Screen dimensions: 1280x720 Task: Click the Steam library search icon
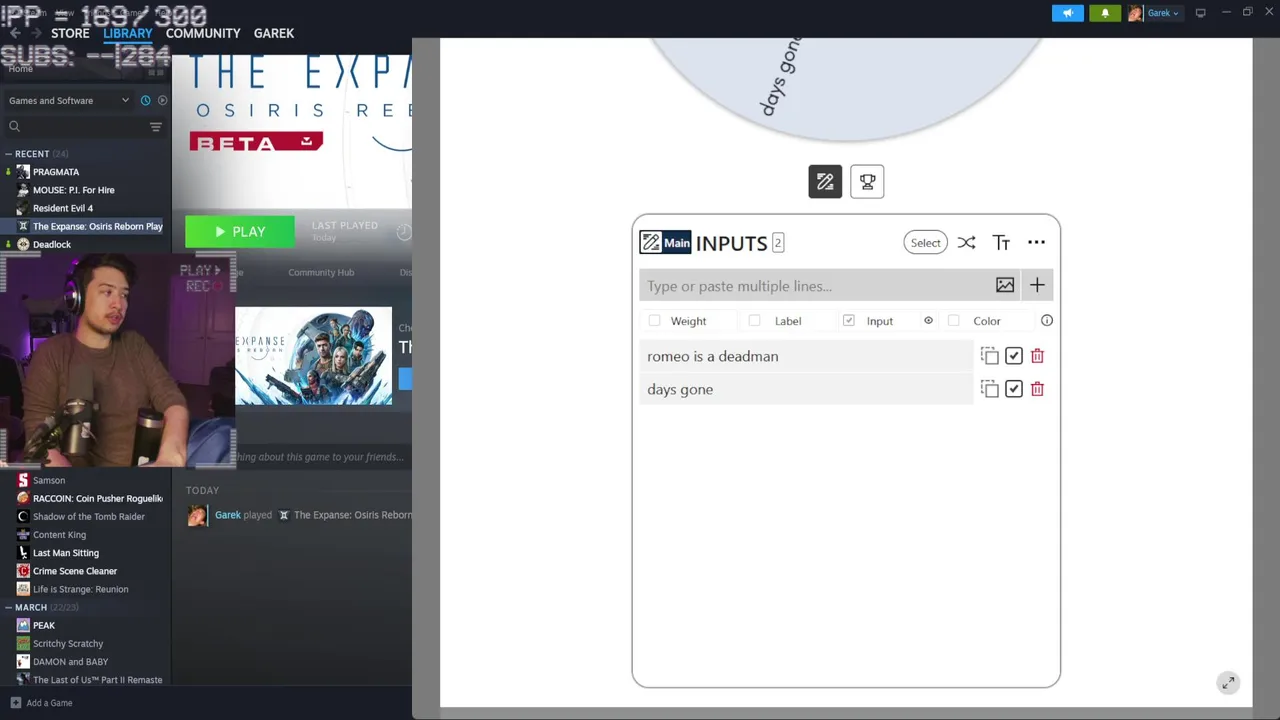14,127
